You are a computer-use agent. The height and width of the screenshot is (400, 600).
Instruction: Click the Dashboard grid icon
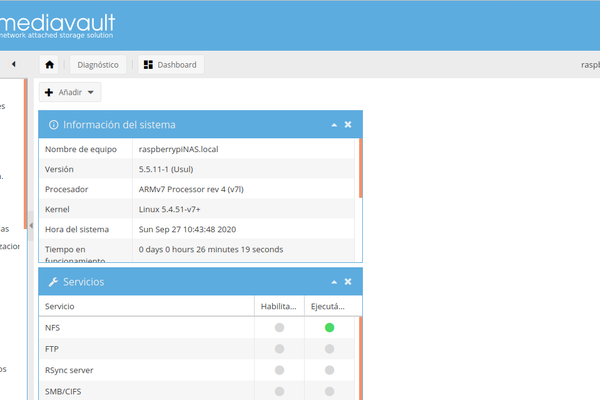tap(148, 65)
